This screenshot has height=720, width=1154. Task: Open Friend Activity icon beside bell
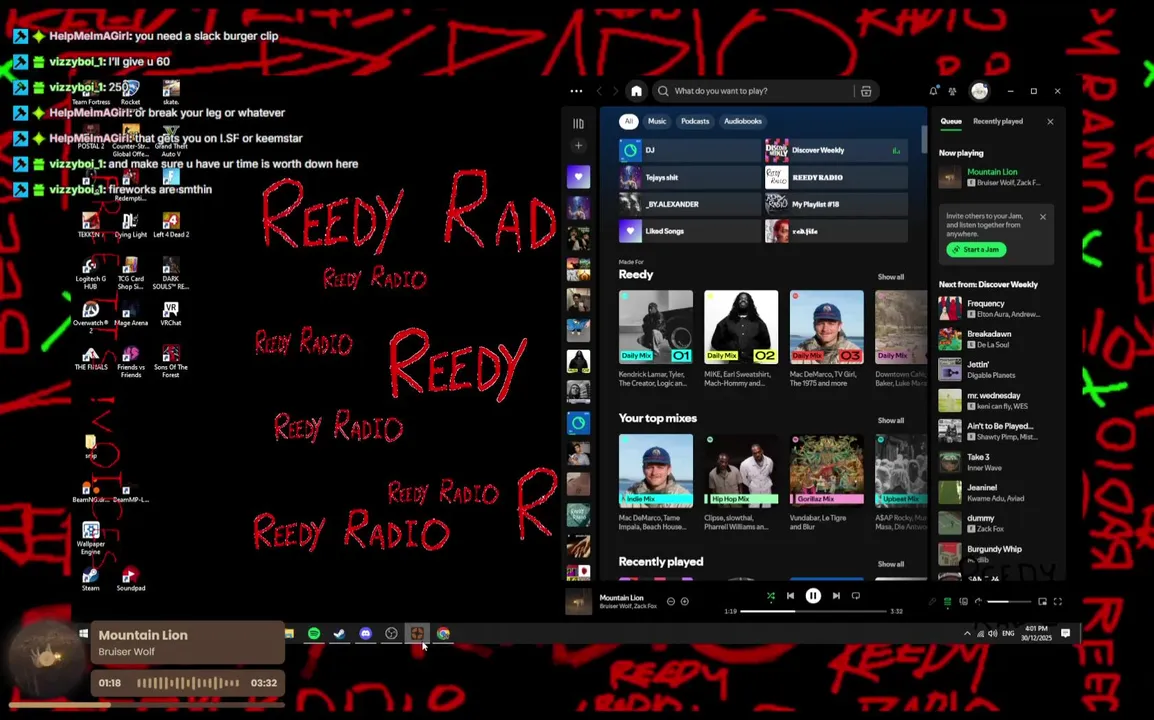click(952, 91)
